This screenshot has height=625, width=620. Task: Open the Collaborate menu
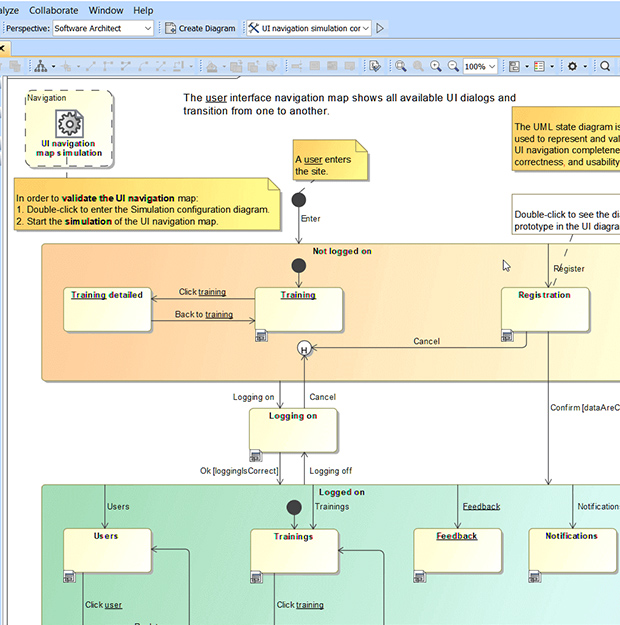pyautogui.click(x=52, y=9)
